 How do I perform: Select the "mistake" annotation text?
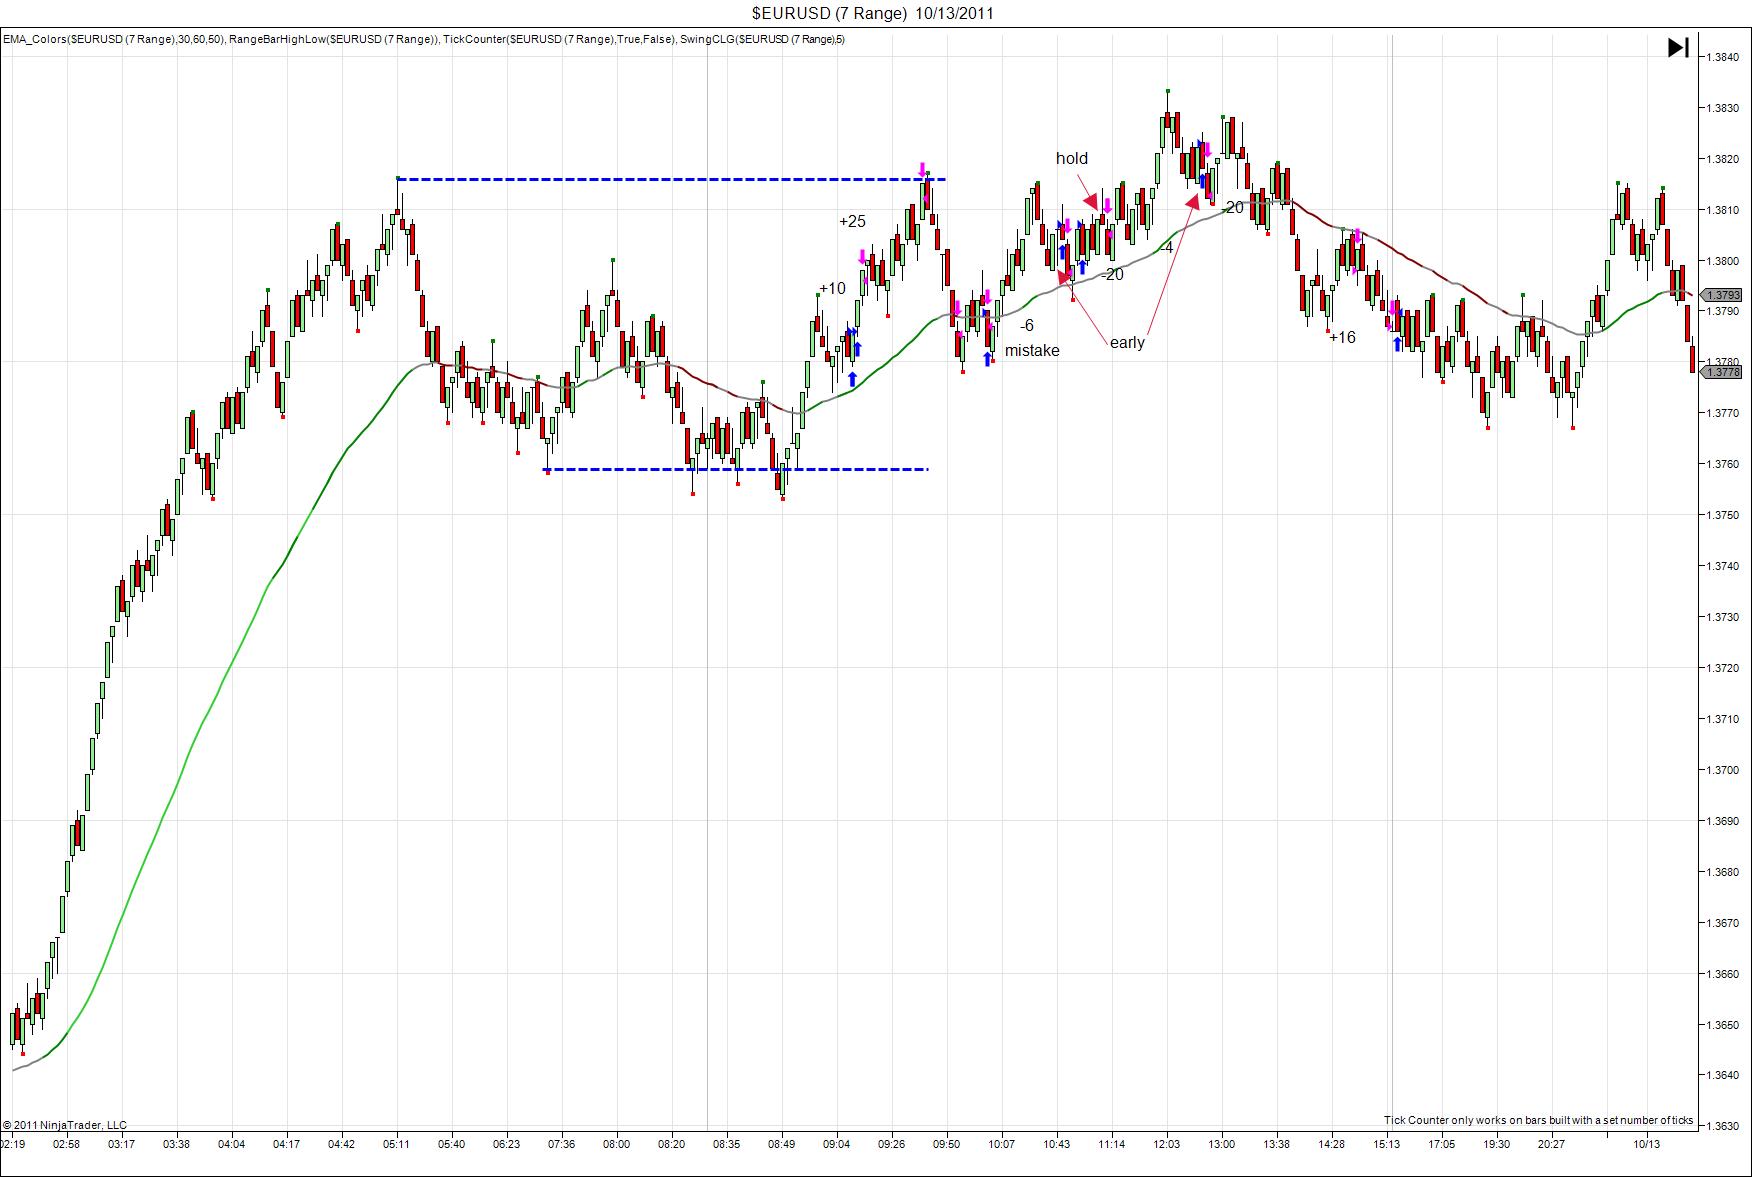click(1032, 350)
